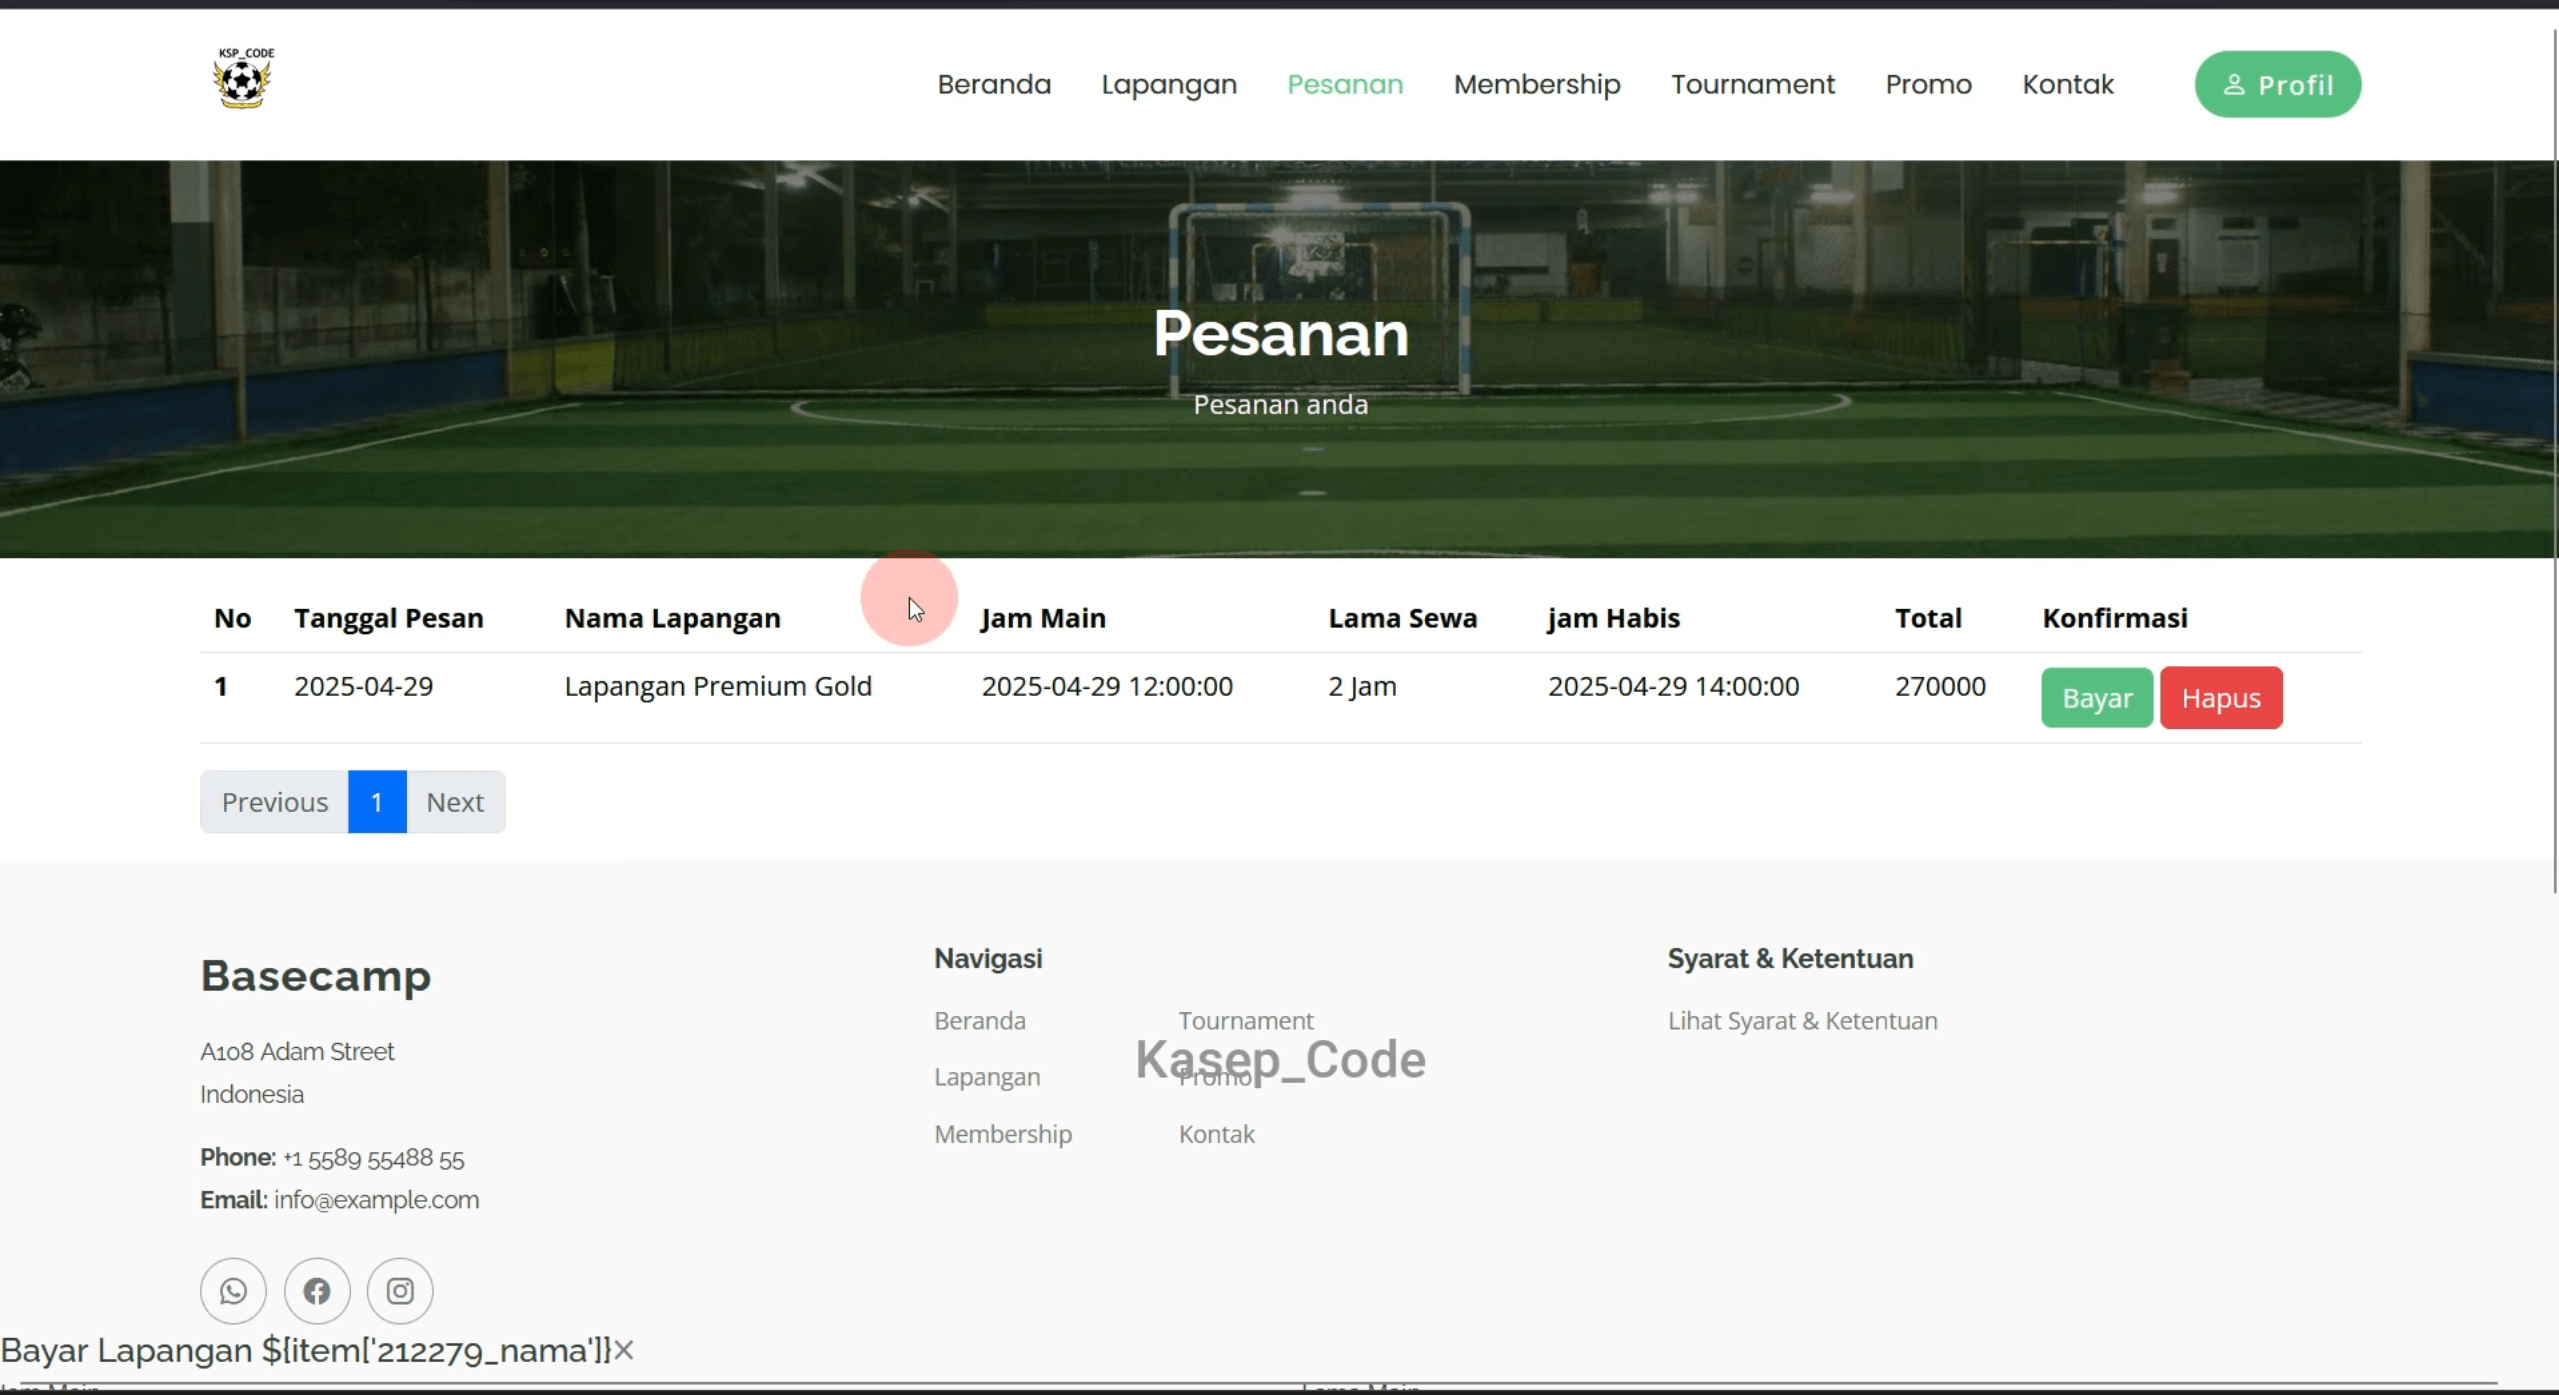This screenshot has height=1395, width=2559.
Task: Click the Tanggal Pesan column header
Action: (388, 618)
